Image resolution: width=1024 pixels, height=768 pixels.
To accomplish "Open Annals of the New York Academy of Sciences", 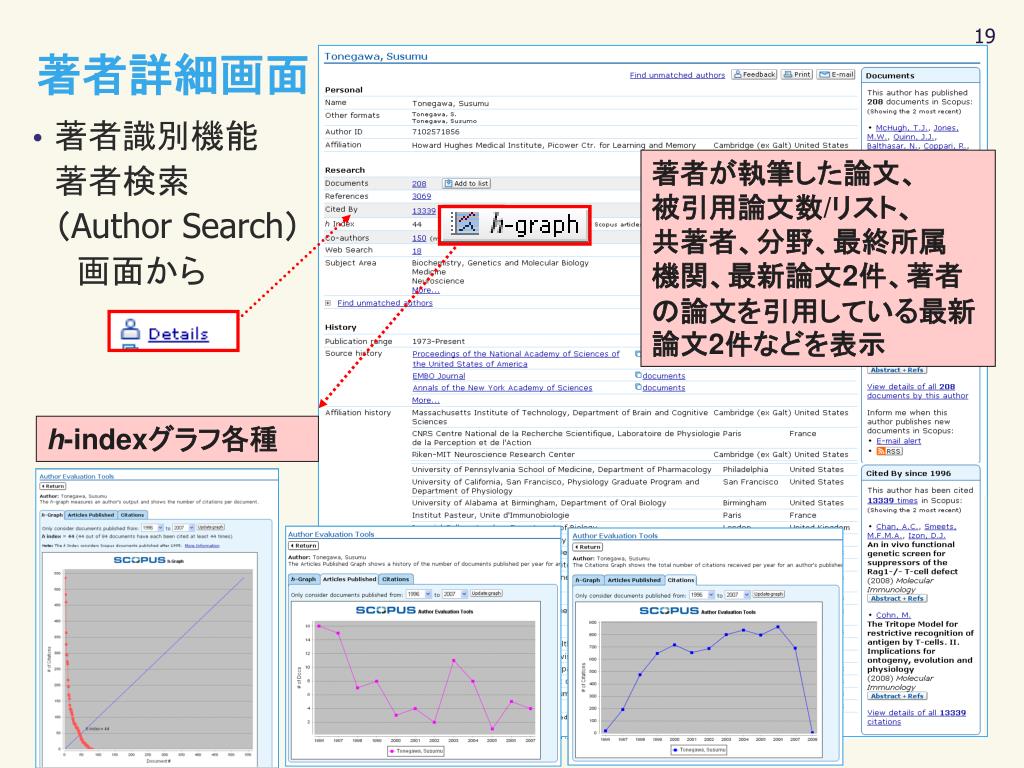I will [x=502, y=388].
